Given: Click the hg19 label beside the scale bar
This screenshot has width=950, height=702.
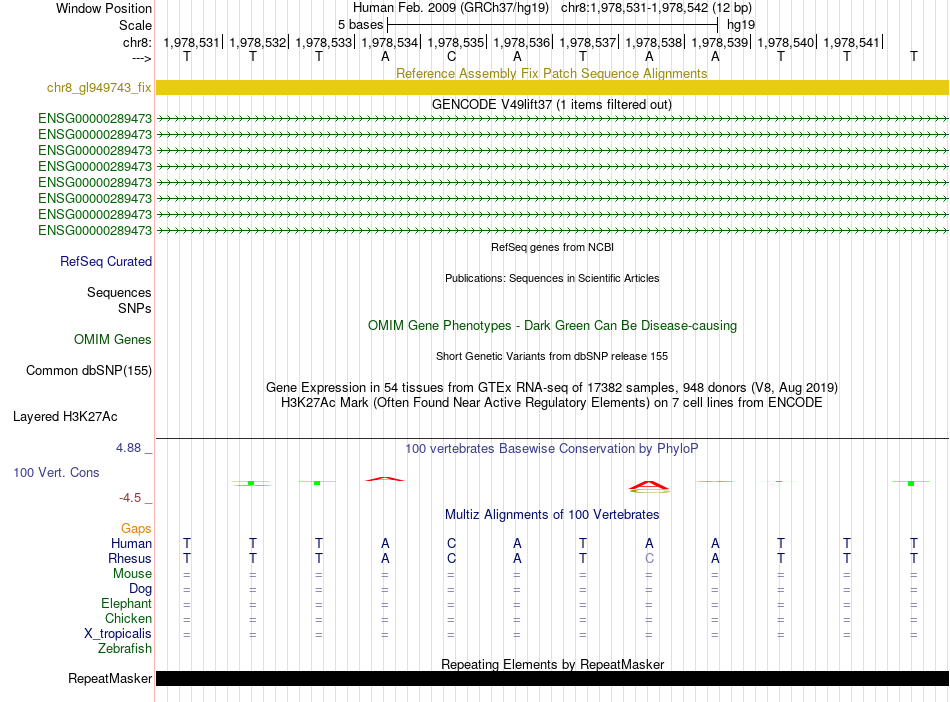Looking at the screenshot, I should (x=741, y=25).
